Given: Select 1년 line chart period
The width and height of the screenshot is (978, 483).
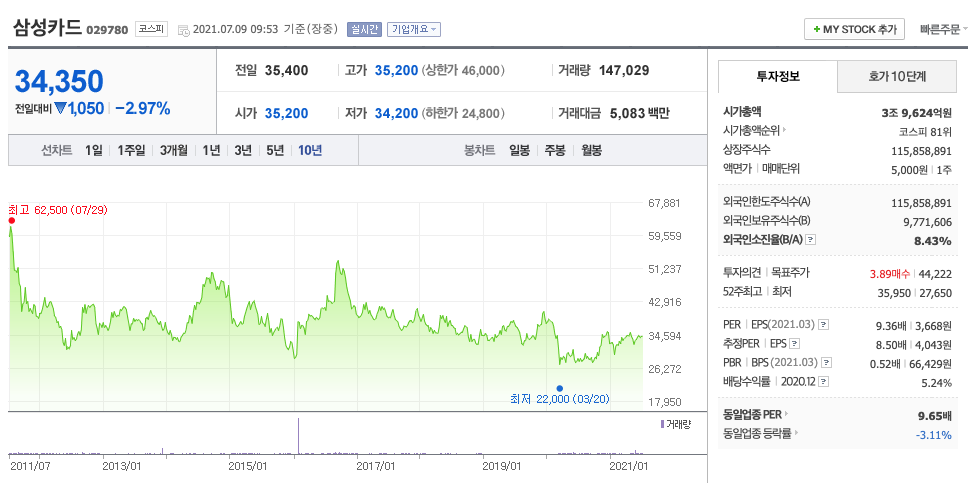Looking at the screenshot, I should [211, 150].
